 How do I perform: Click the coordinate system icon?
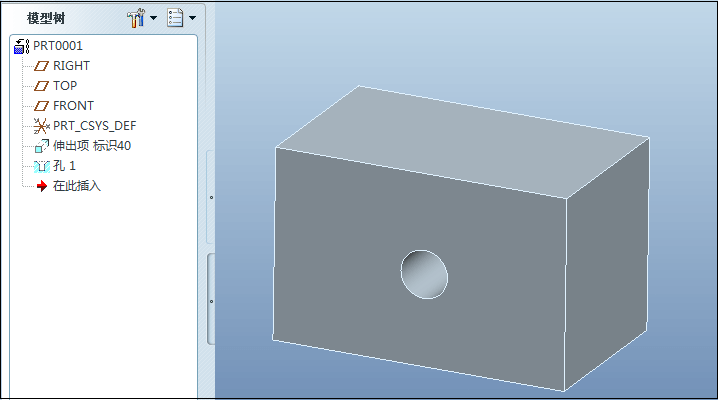pyautogui.click(x=41, y=126)
